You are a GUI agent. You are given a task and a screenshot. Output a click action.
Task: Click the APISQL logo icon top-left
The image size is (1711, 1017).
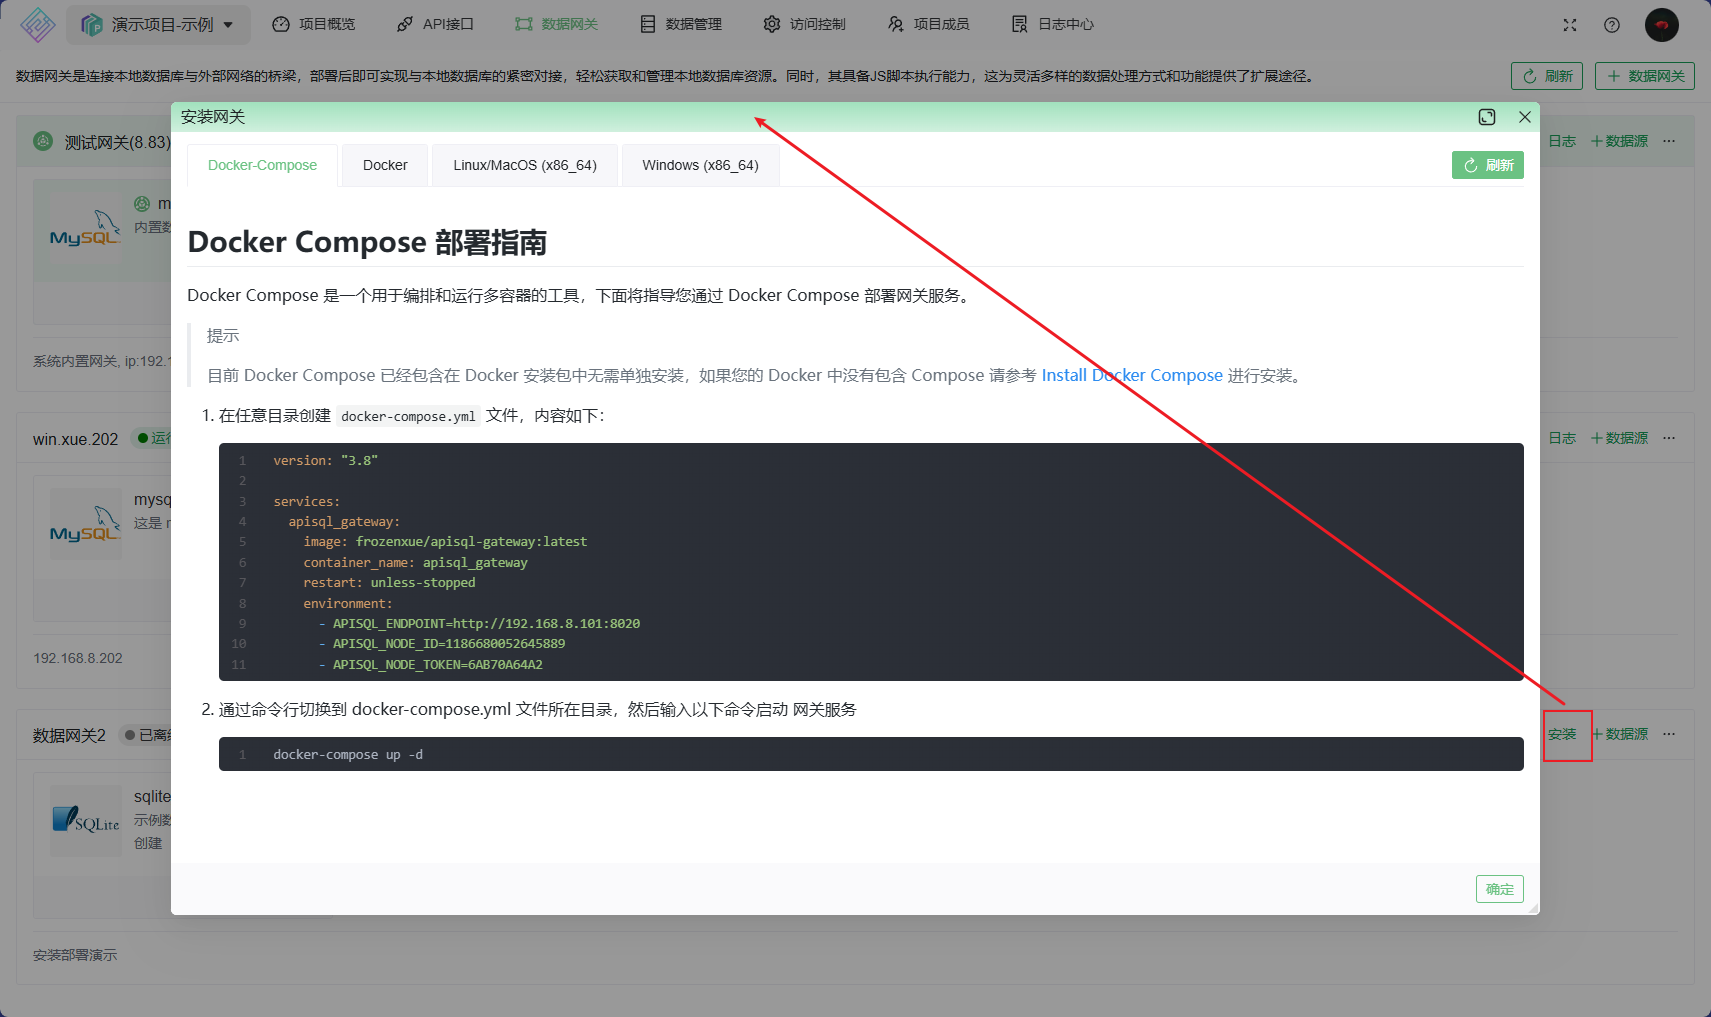pyautogui.click(x=36, y=24)
